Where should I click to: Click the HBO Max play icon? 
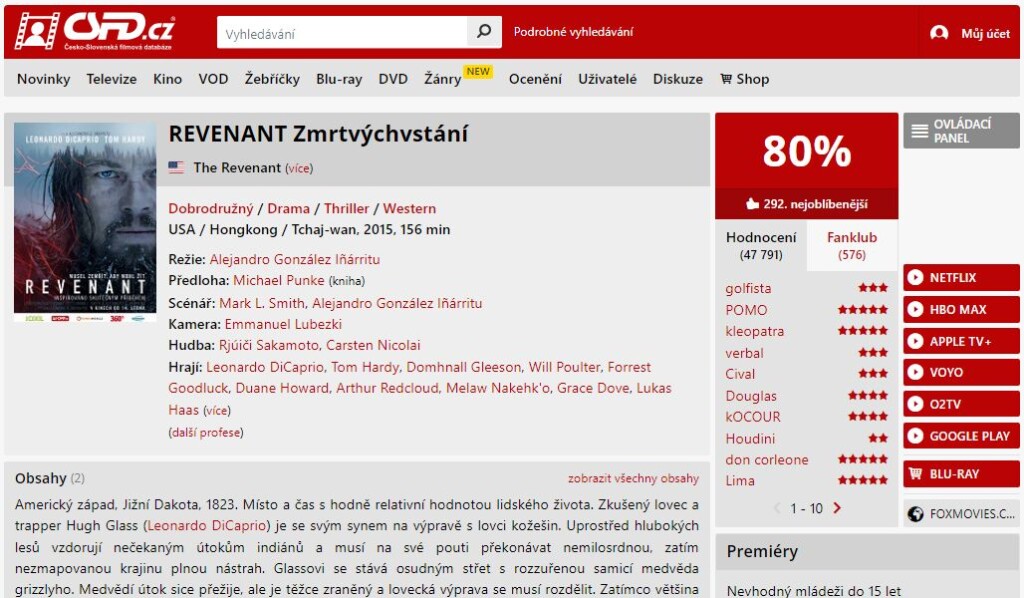click(x=916, y=309)
